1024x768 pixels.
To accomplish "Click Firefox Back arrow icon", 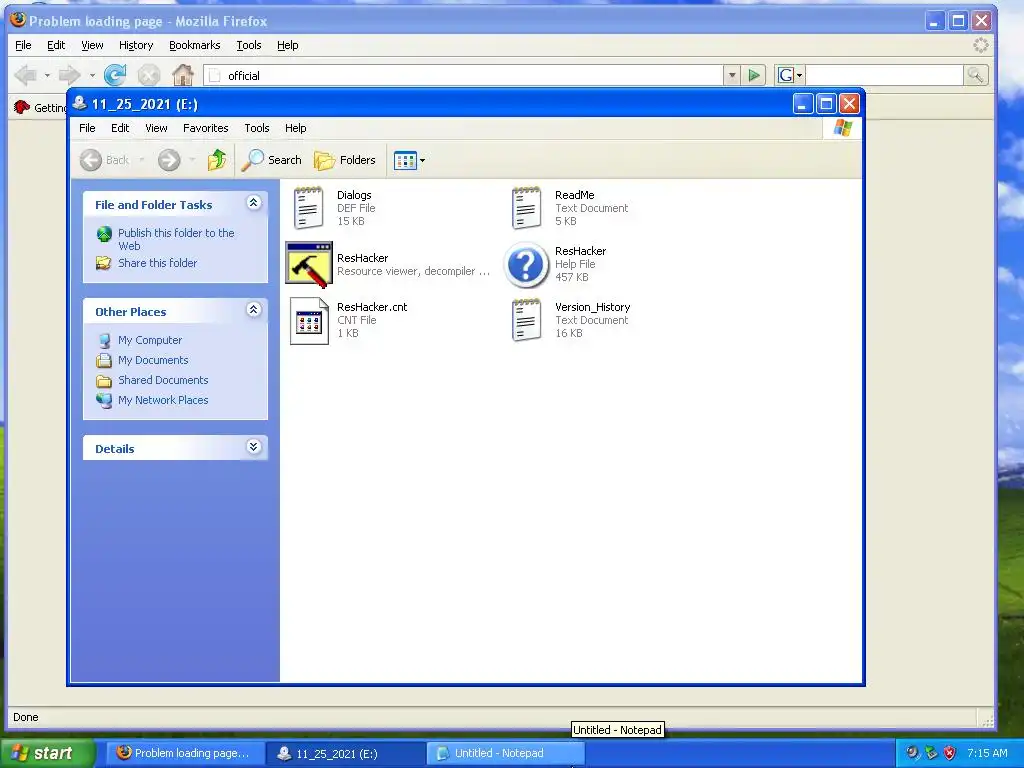I will [x=25, y=75].
